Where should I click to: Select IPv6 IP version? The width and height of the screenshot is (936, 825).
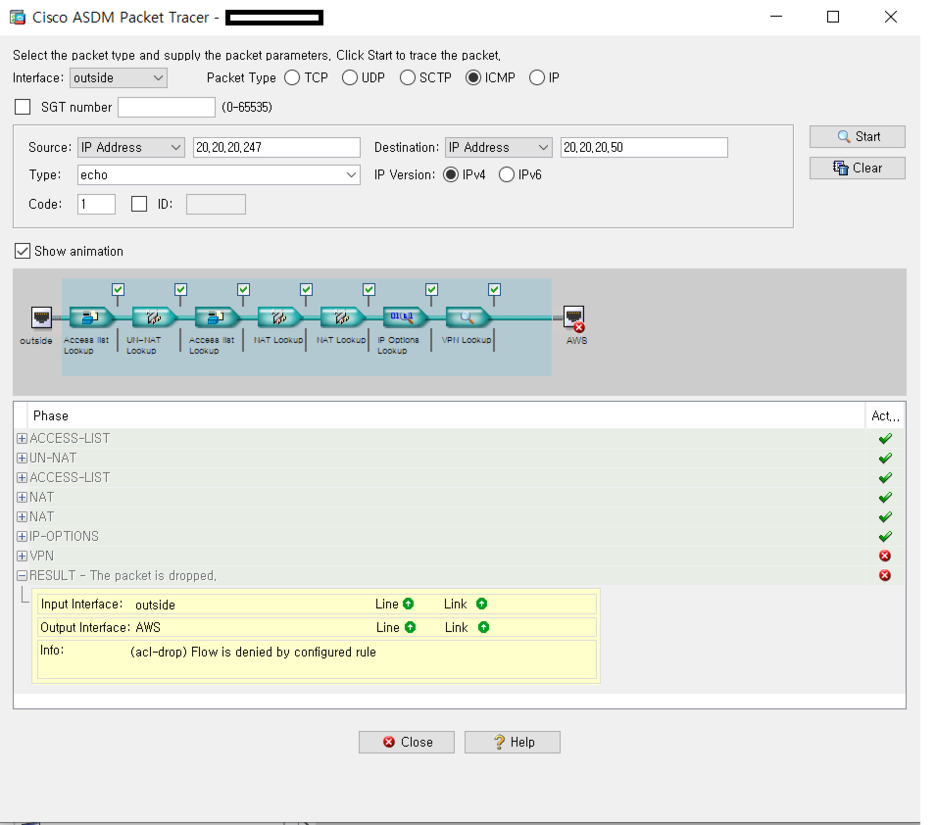coord(506,175)
